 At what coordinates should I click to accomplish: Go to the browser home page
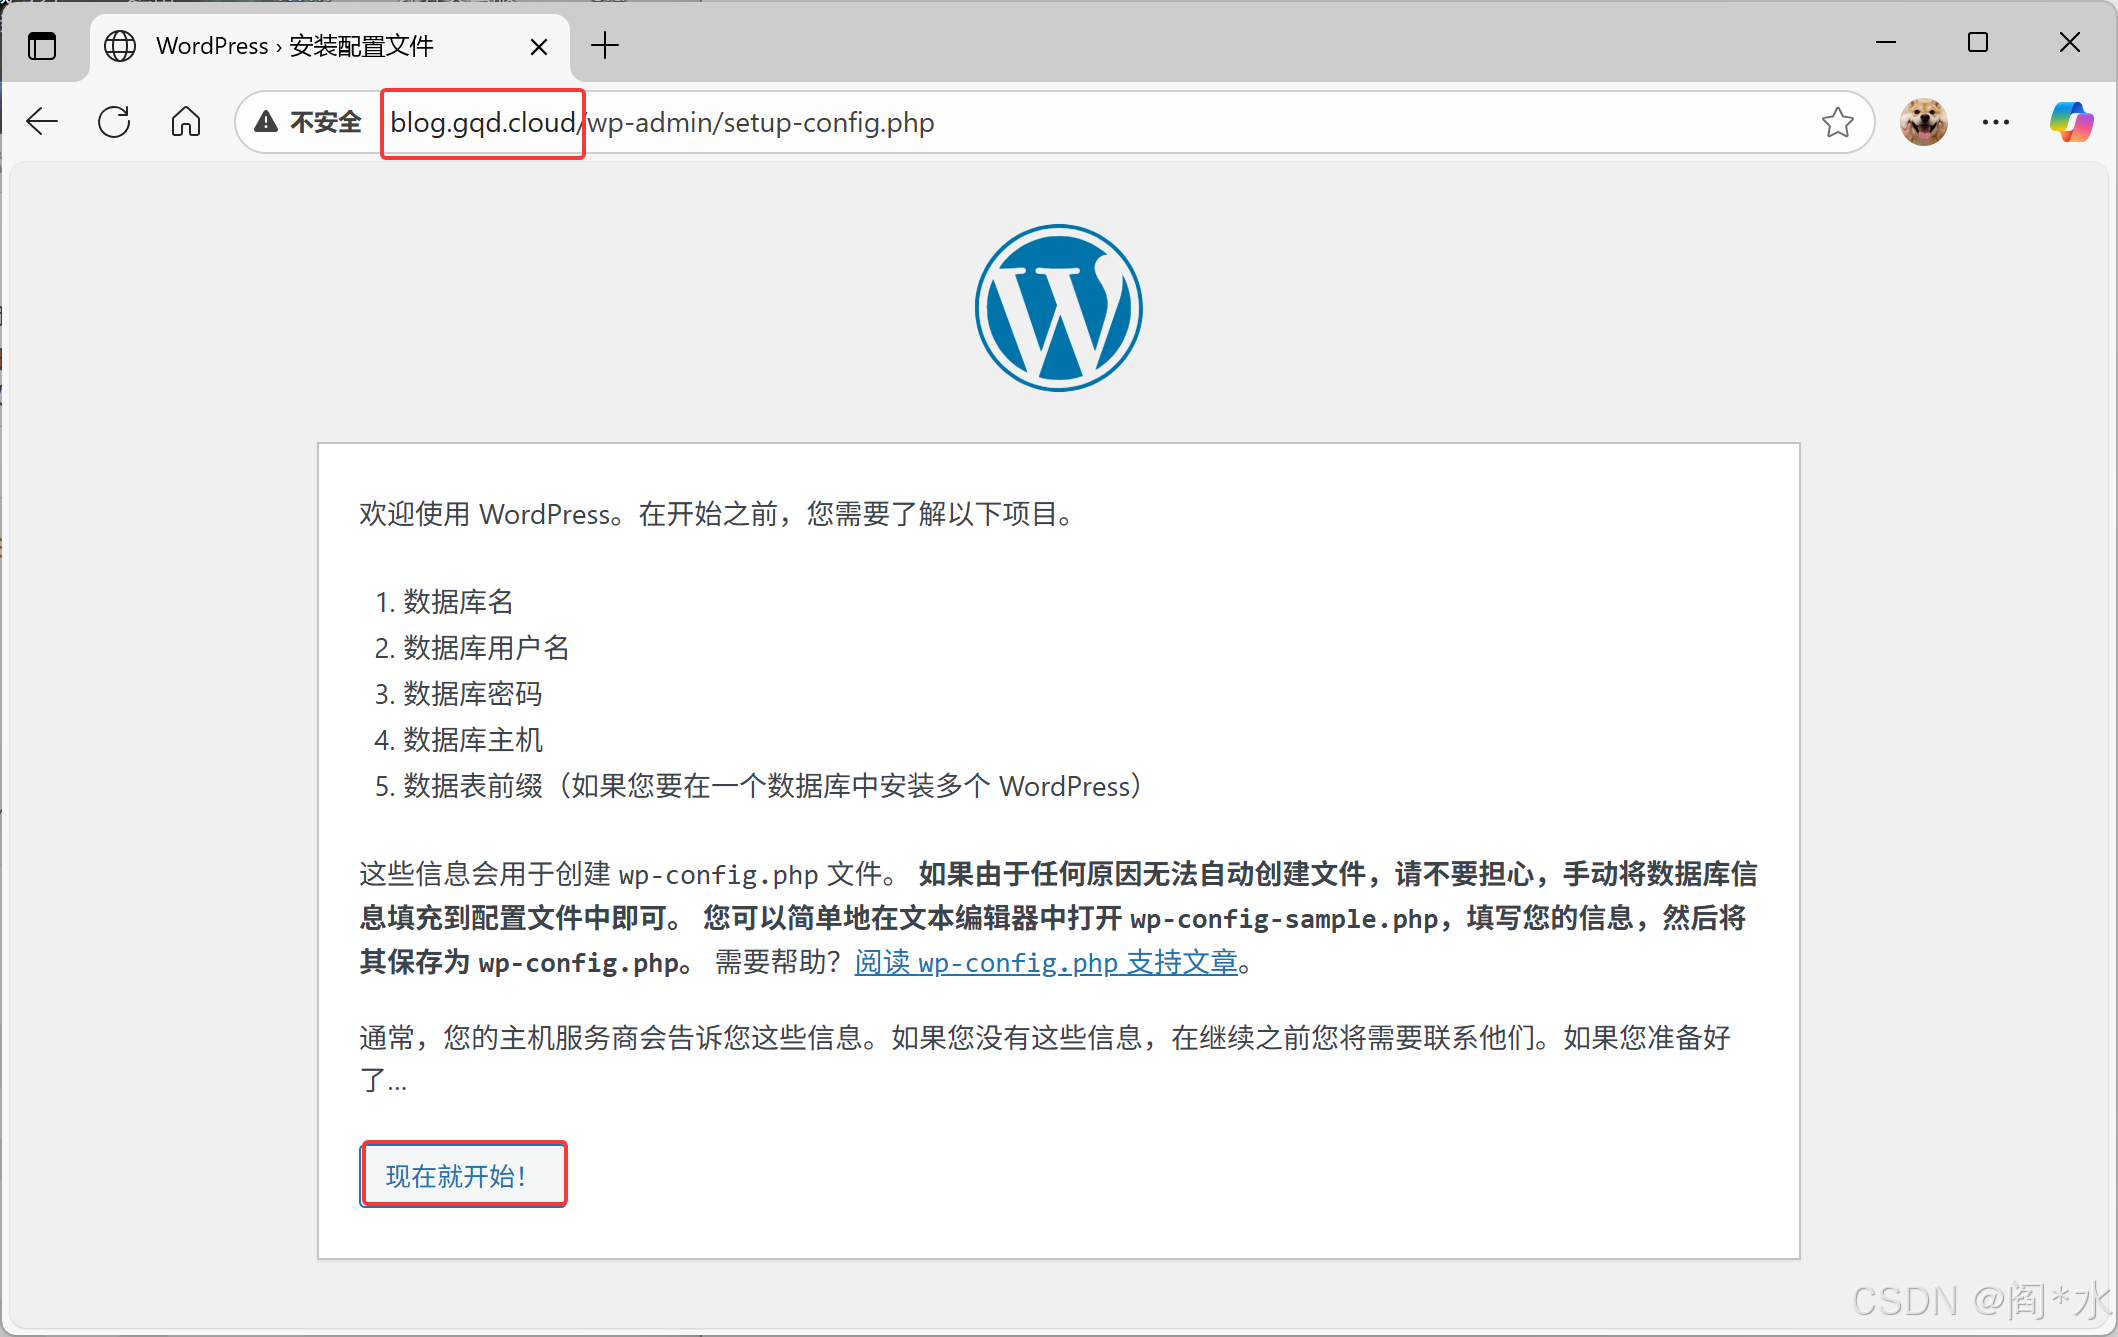point(186,122)
